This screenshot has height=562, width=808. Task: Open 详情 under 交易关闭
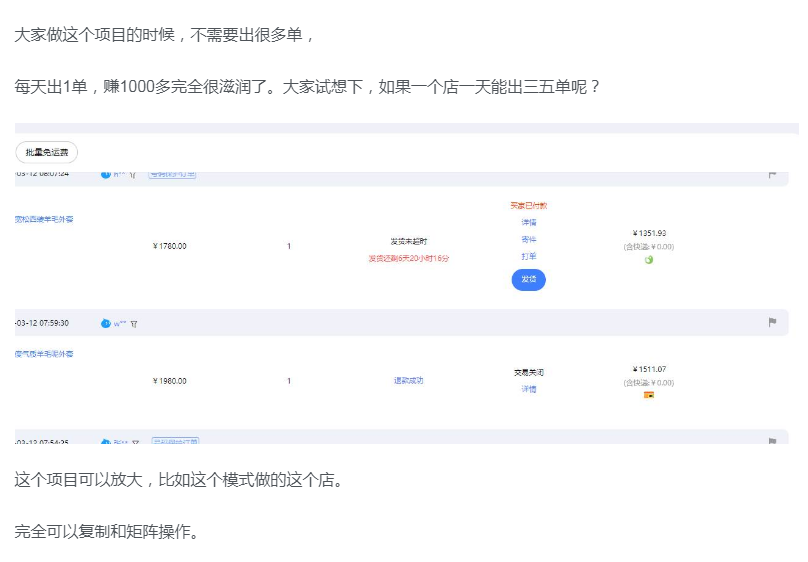[529, 389]
